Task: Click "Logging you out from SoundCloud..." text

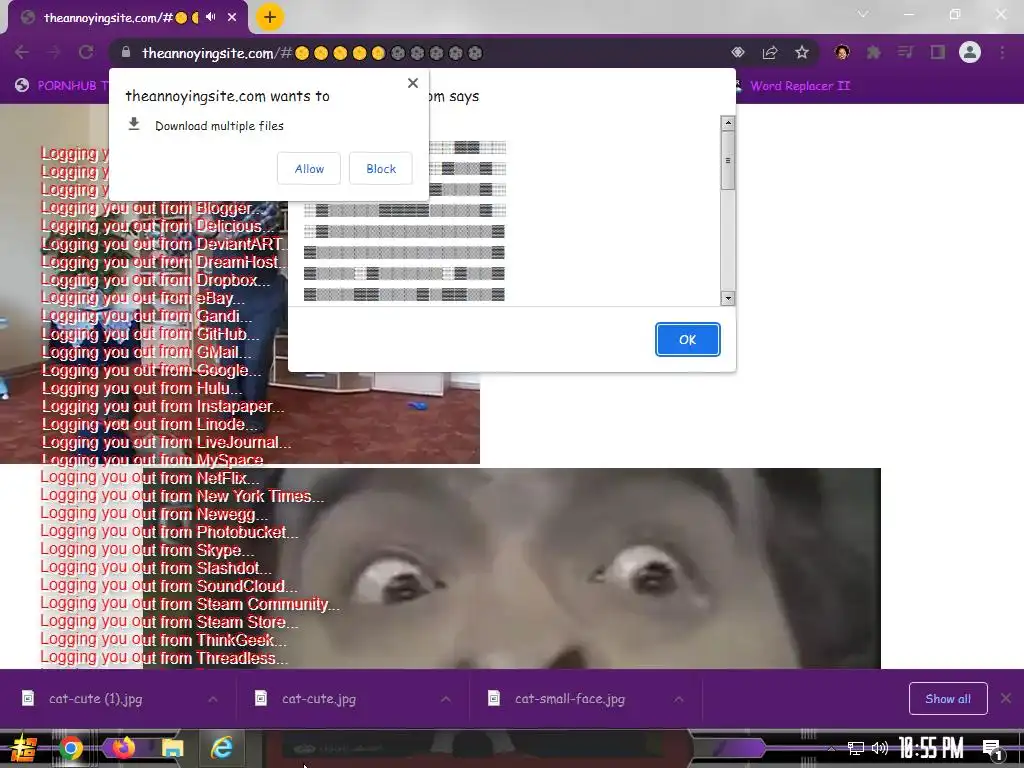Action: (x=168, y=586)
